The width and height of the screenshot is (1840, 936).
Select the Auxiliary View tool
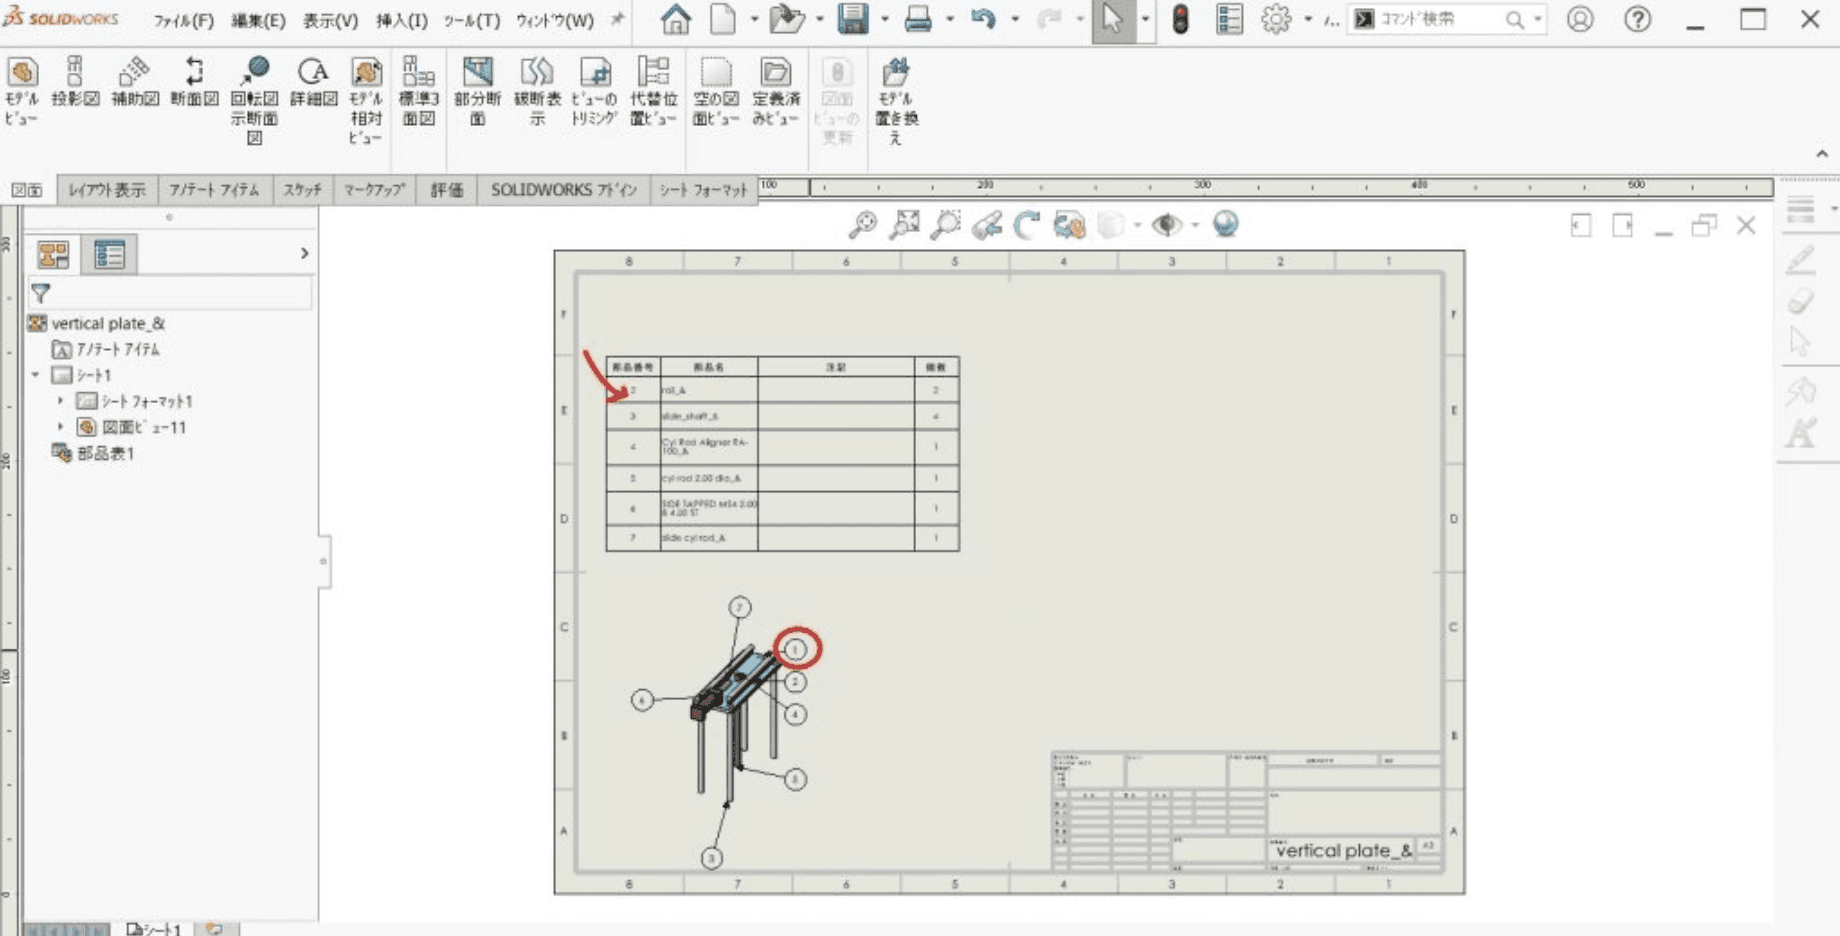135,82
